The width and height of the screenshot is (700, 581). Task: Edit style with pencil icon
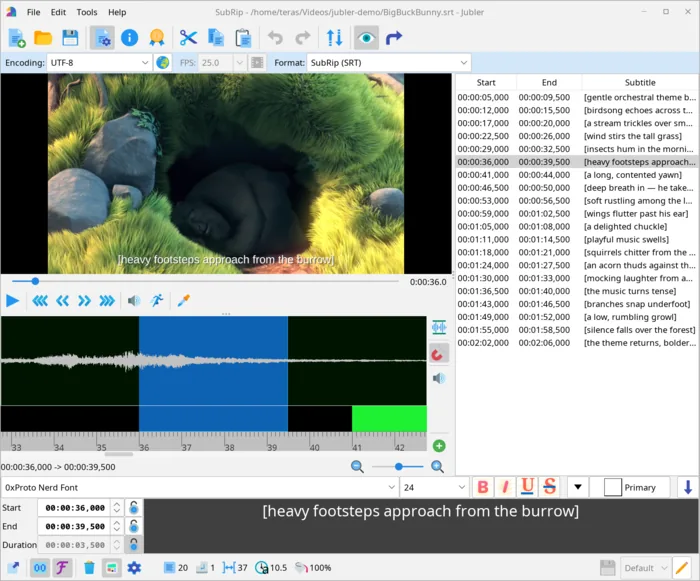[x=682, y=568]
